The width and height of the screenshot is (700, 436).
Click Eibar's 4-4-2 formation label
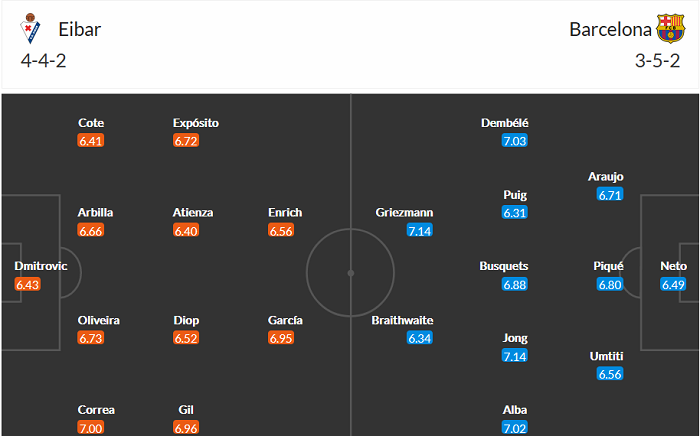coord(43,59)
